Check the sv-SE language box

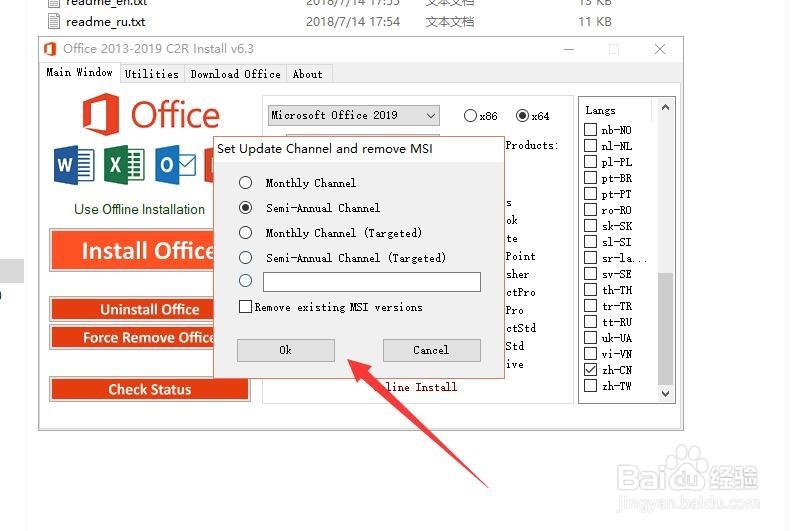click(x=591, y=274)
